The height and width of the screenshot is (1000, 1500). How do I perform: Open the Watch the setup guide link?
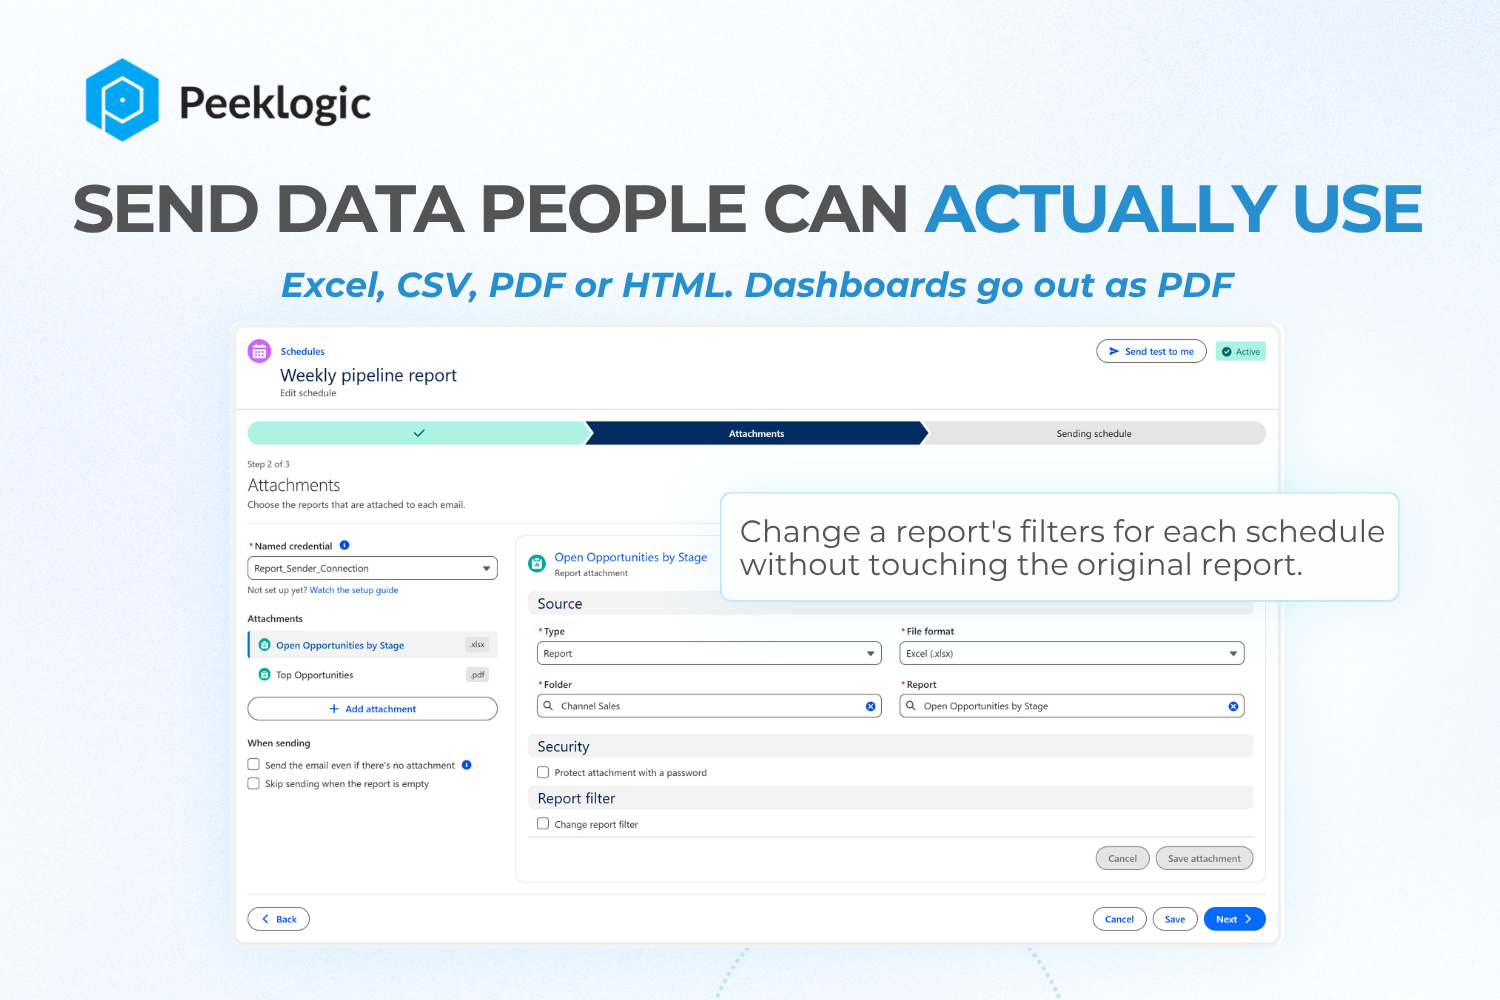point(354,590)
